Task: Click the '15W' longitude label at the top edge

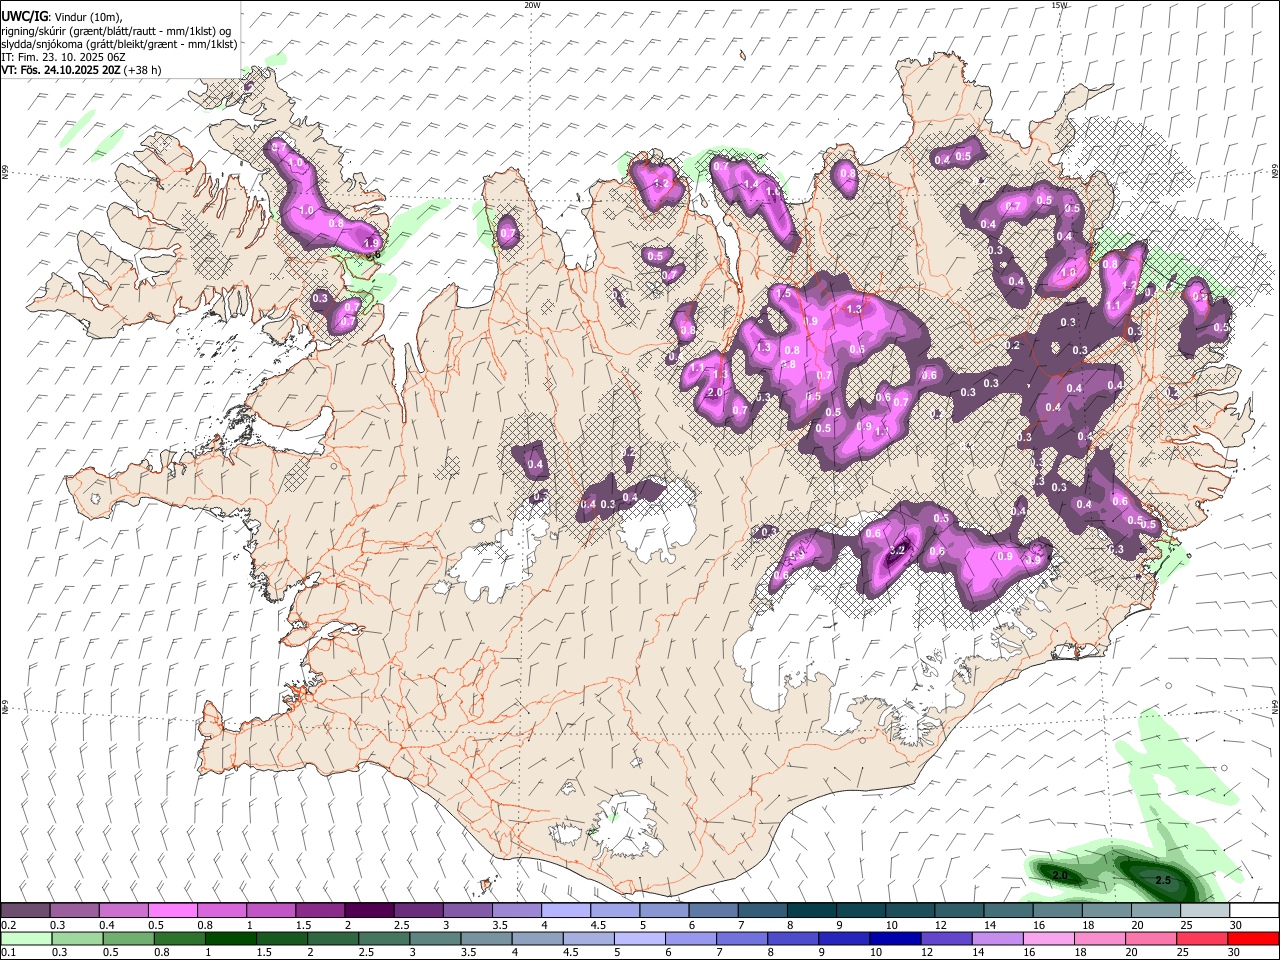Action: [1059, 5]
